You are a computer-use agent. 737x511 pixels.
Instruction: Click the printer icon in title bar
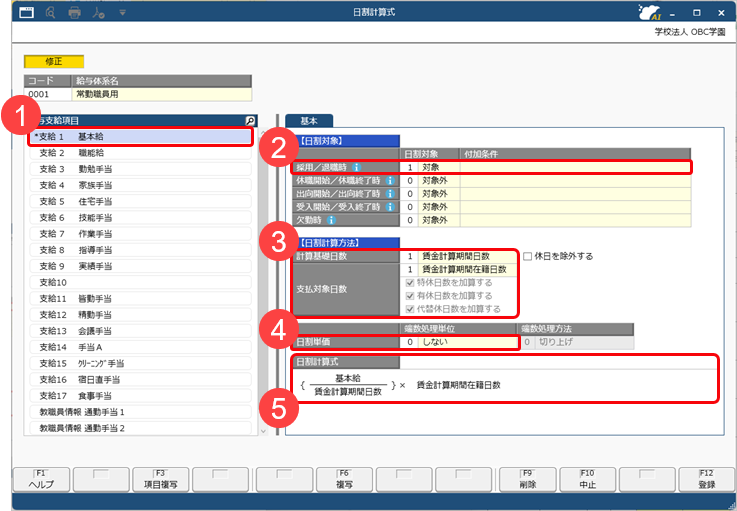[74, 13]
